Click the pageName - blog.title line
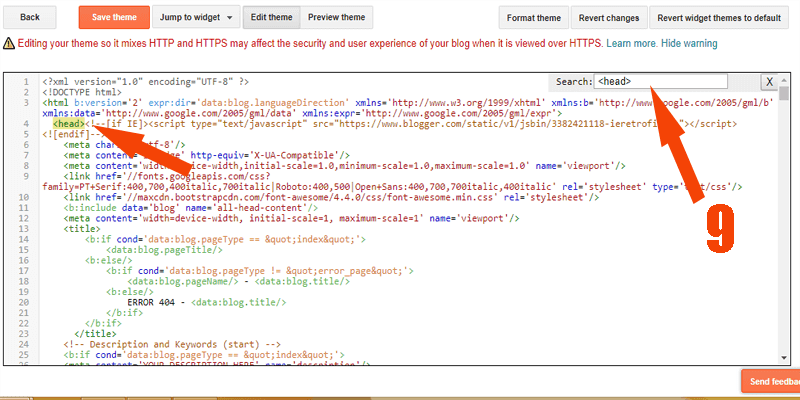This screenshot has width=800, height=400. click(x=238, y=281)
